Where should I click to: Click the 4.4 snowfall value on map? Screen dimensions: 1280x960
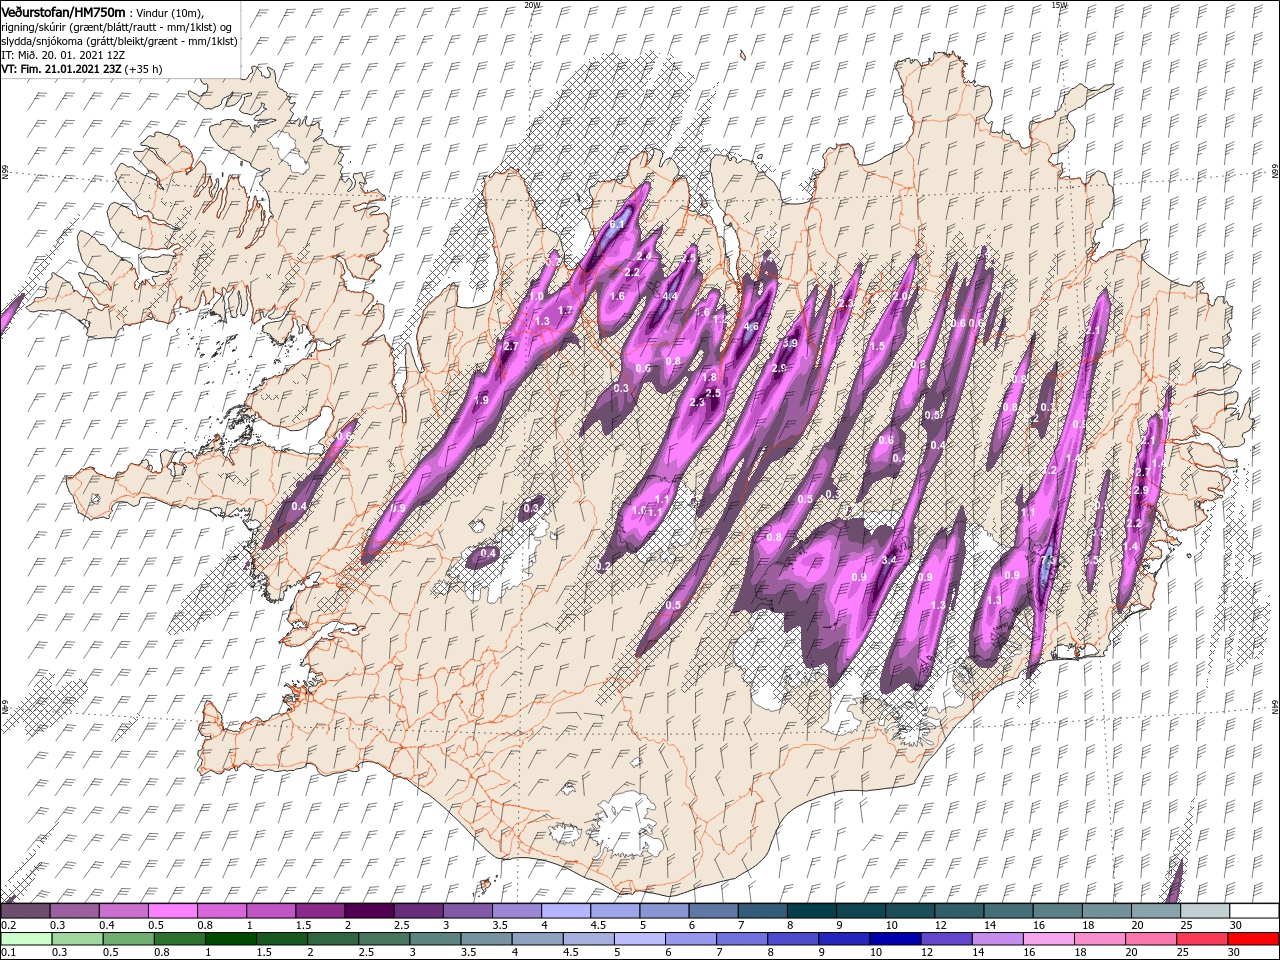click(670, 296)
